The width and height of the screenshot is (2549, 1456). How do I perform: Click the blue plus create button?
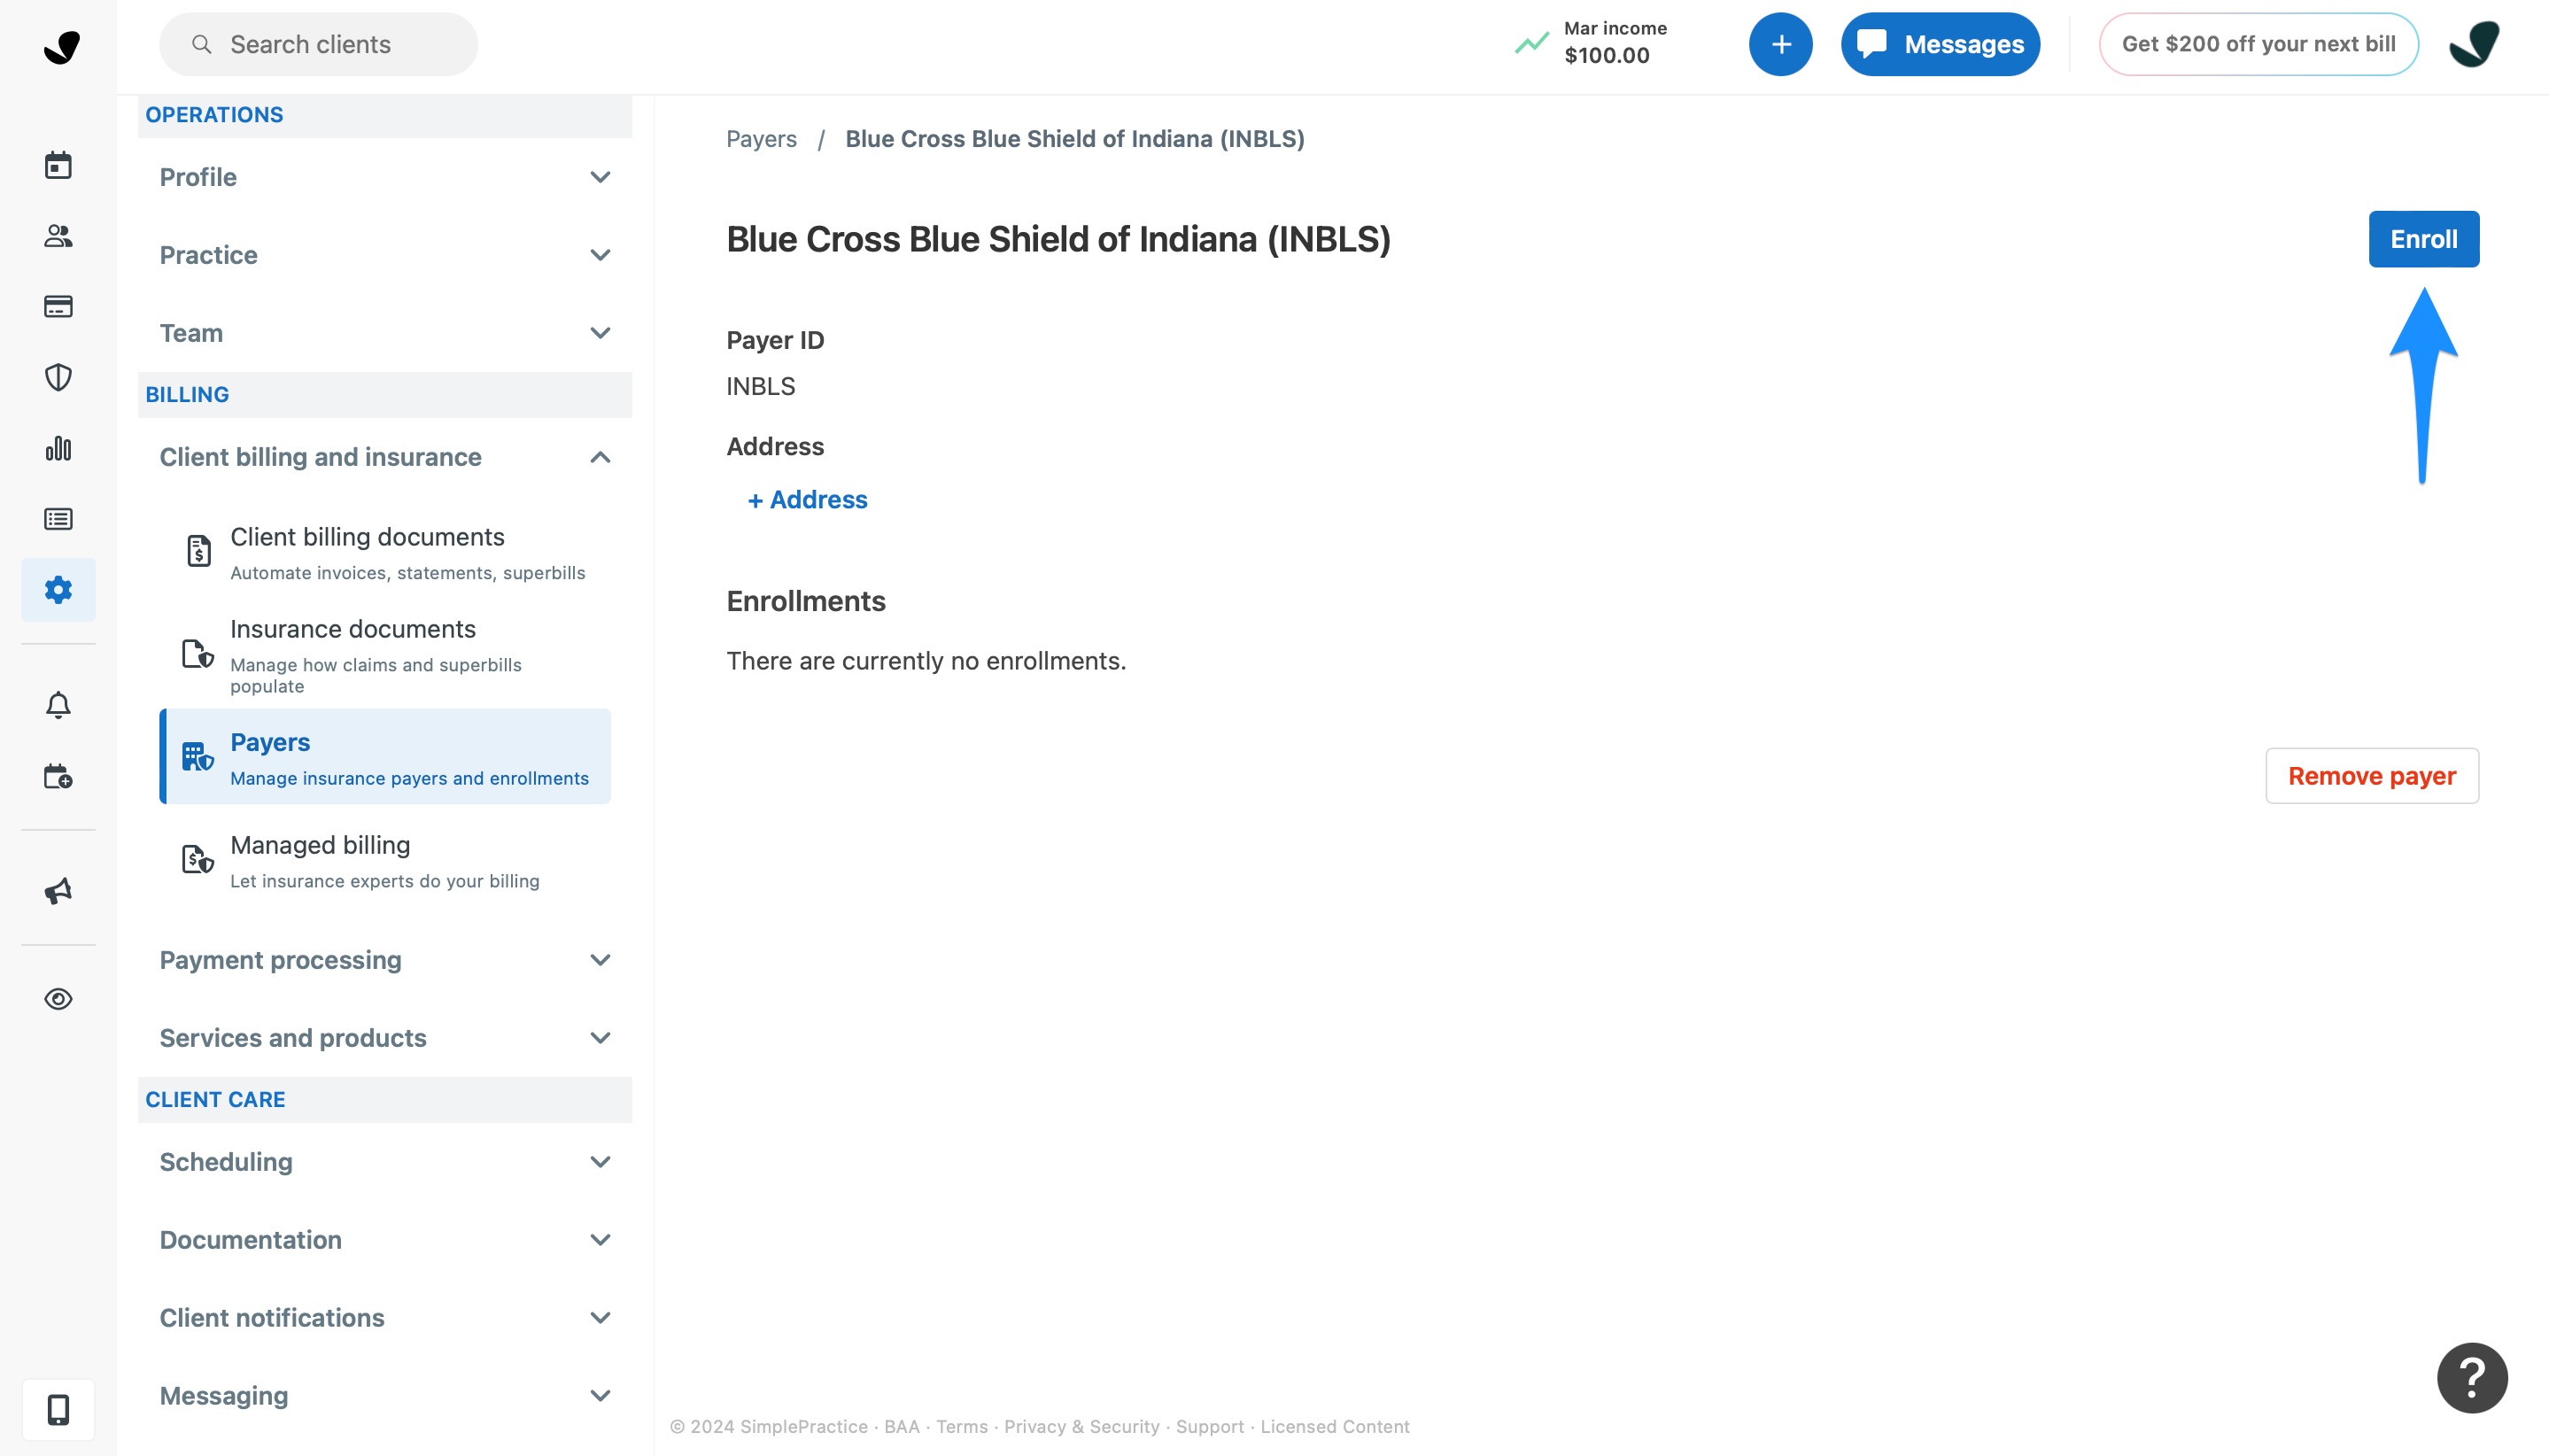[1780, 44]
